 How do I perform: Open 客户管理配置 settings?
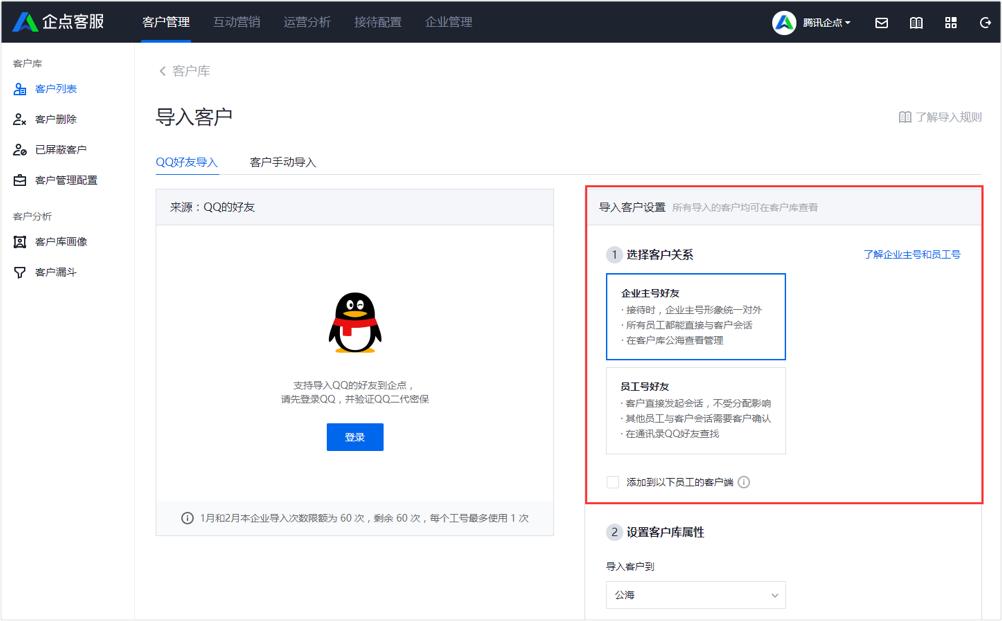click(x=63, y=180)
